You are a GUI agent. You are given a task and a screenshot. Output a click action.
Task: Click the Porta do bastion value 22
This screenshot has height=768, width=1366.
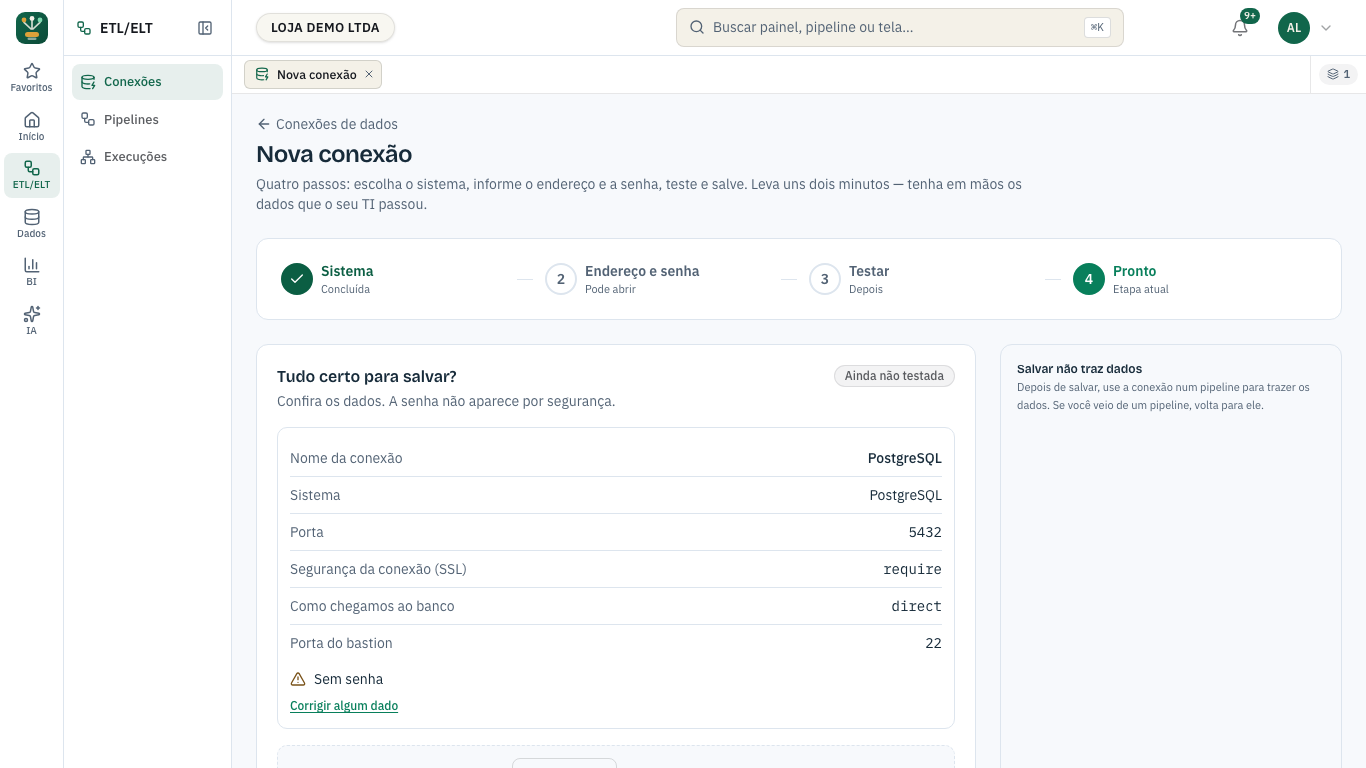[933, 643]
